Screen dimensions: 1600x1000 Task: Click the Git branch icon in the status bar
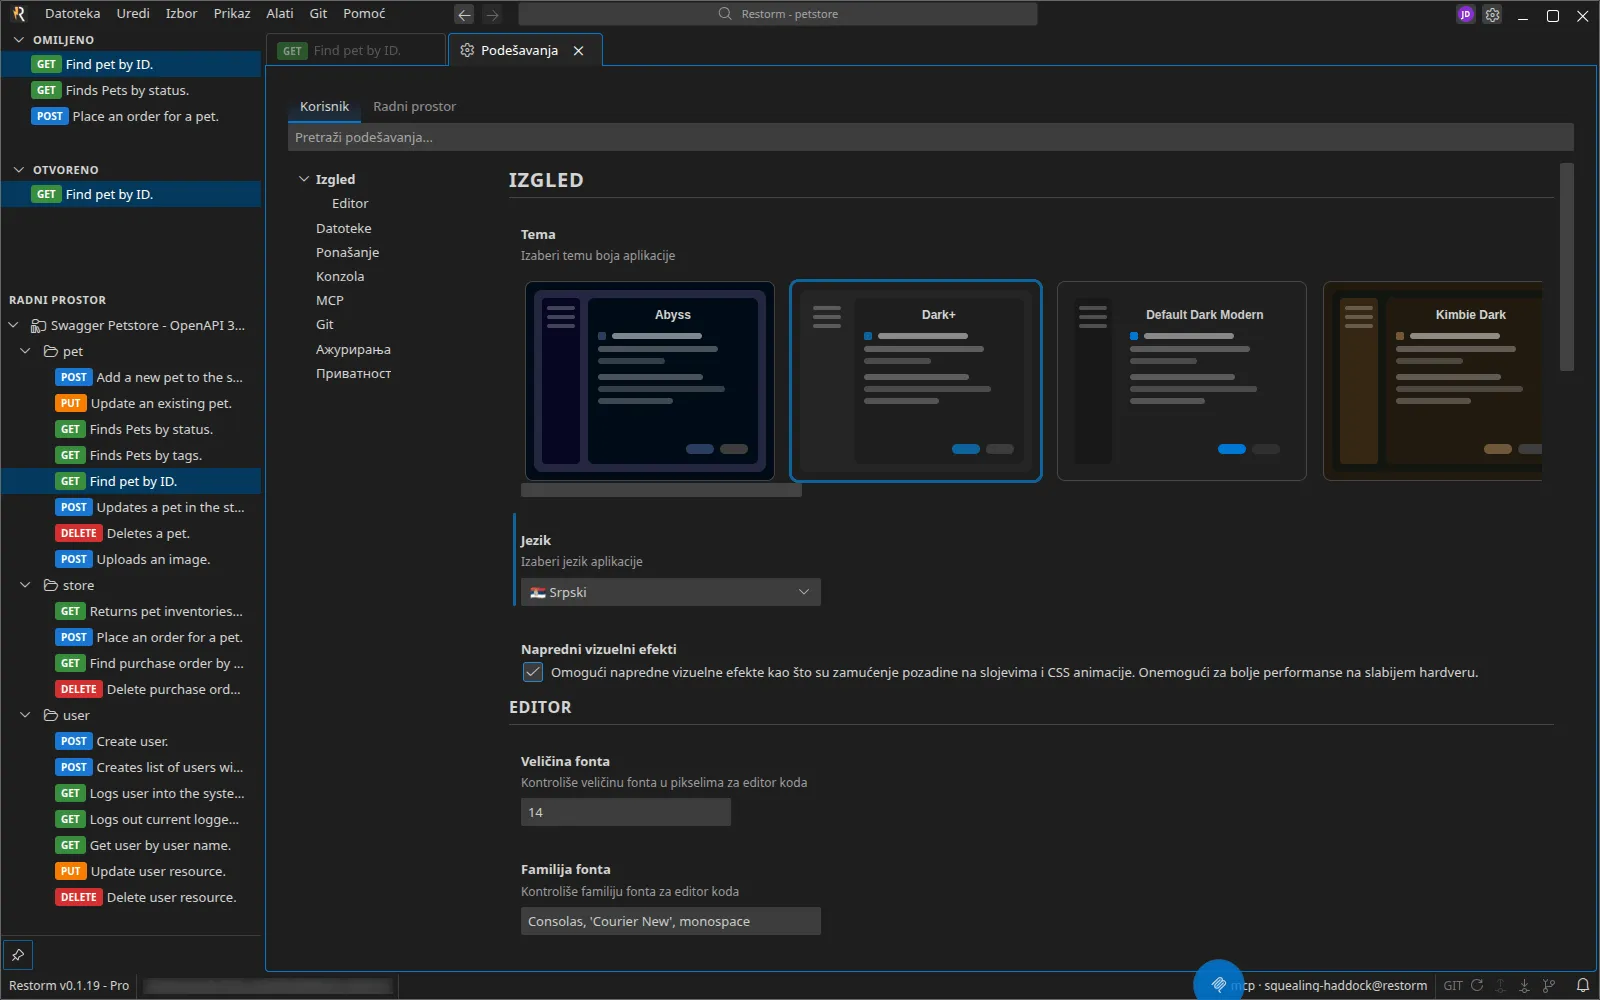(x=1549, y=985)
